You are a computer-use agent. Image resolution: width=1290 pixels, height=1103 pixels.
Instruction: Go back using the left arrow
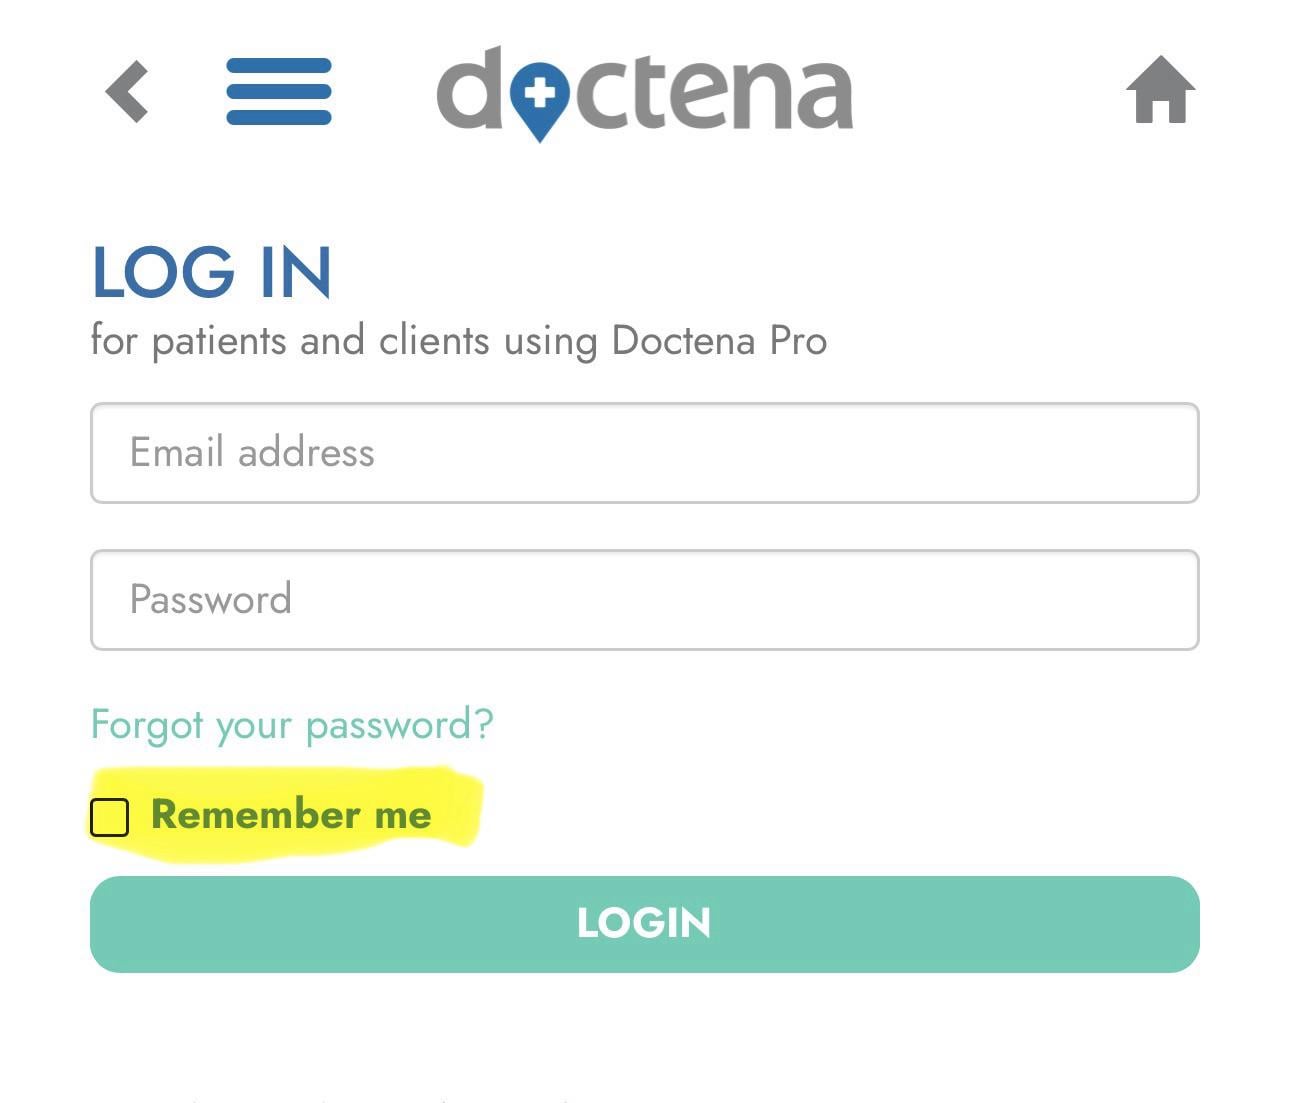tap(127, 91)
